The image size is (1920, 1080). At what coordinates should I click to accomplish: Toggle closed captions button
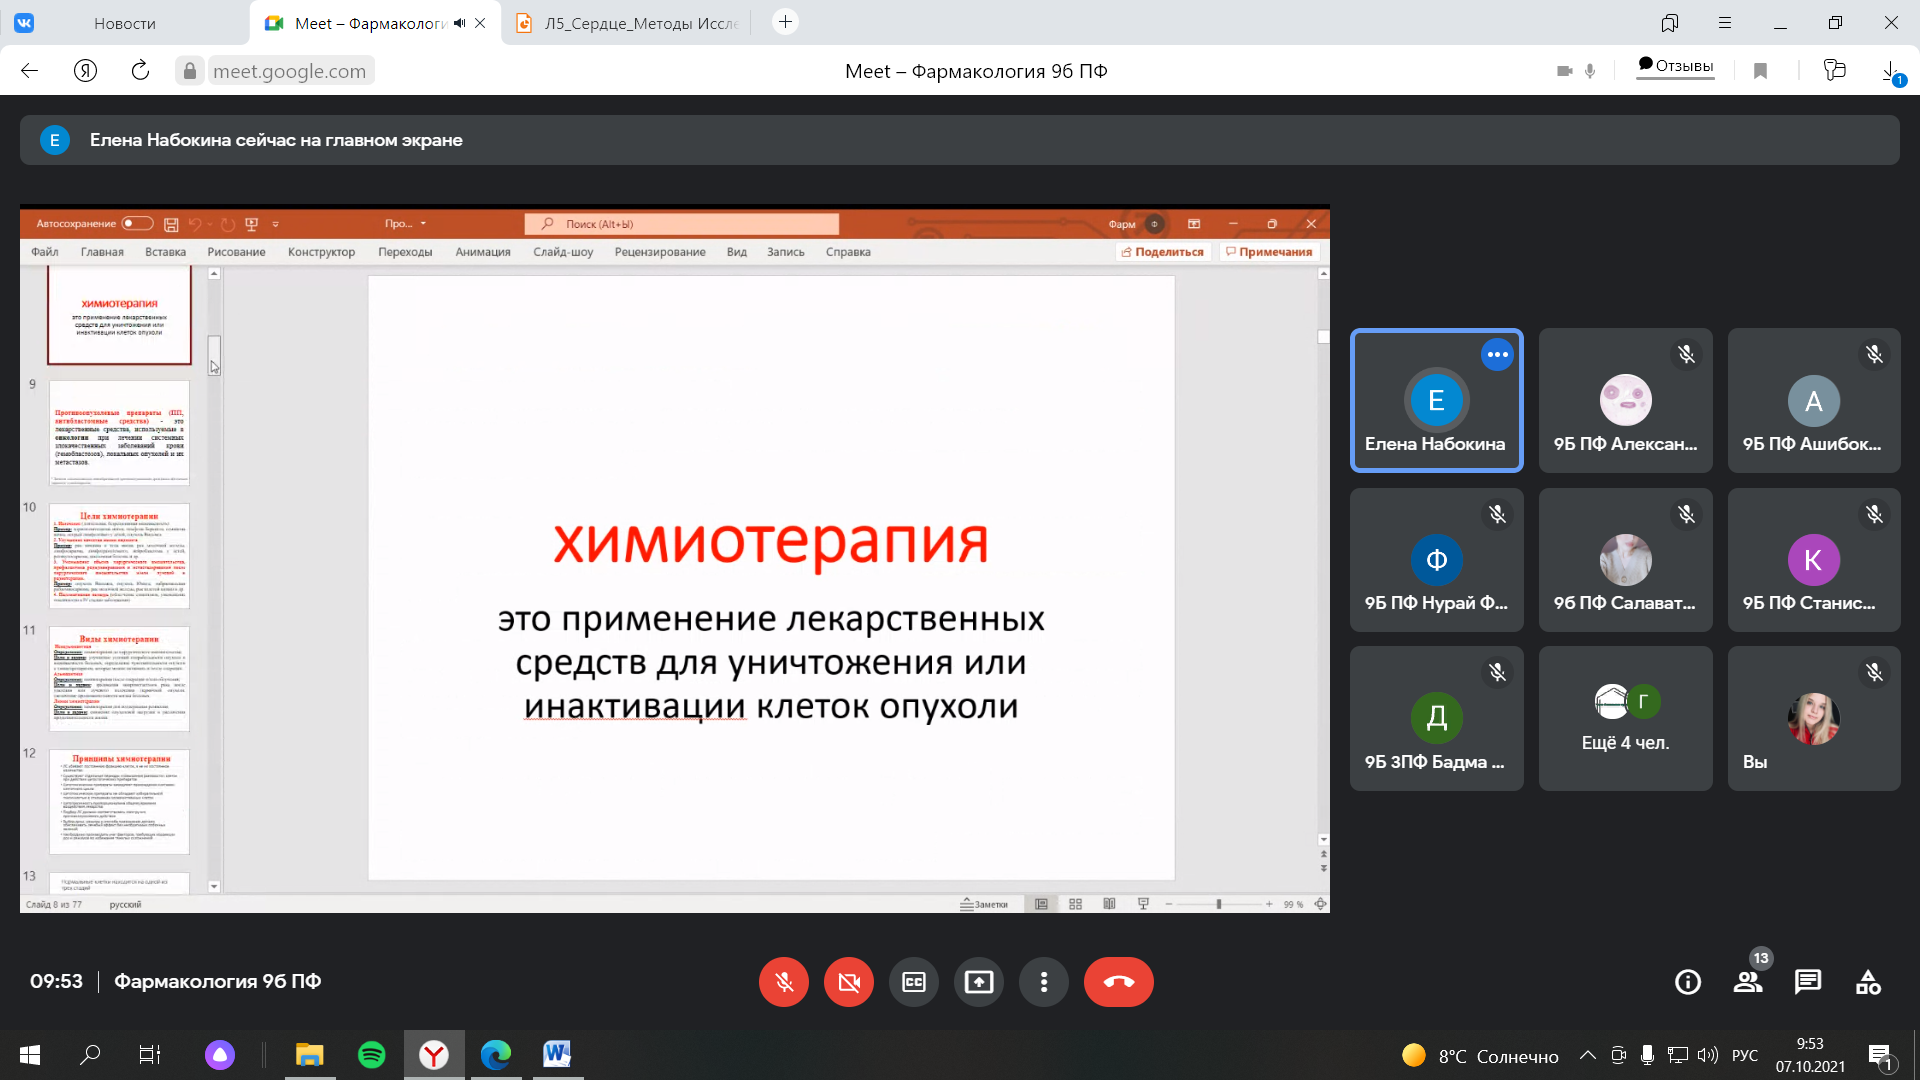914,982
